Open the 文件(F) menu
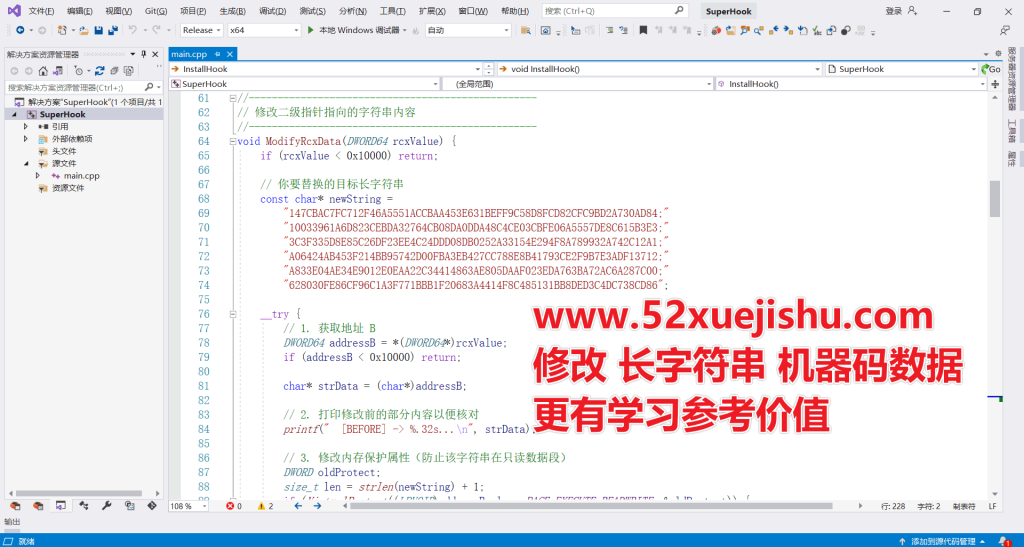 click(x=41, y=11)
